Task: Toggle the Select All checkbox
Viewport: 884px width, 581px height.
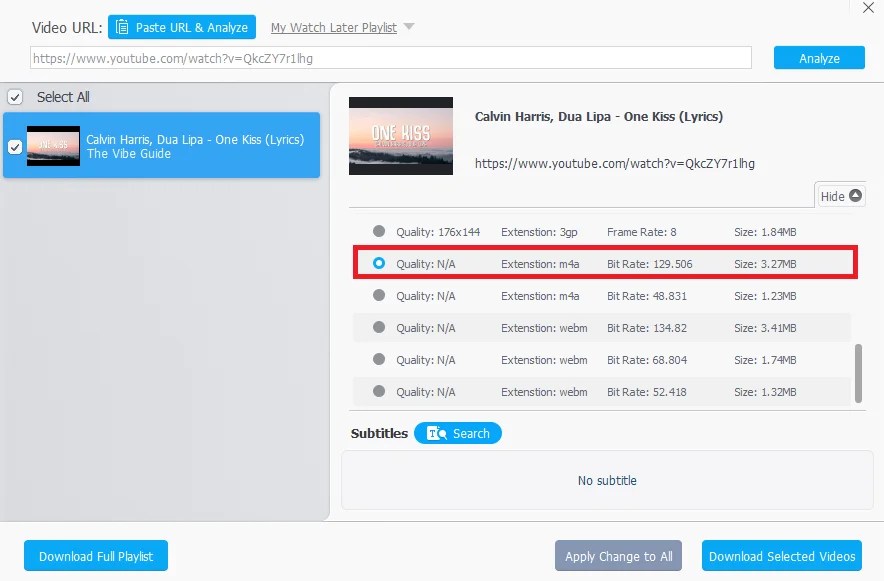Action: click(x=15, y=97)
